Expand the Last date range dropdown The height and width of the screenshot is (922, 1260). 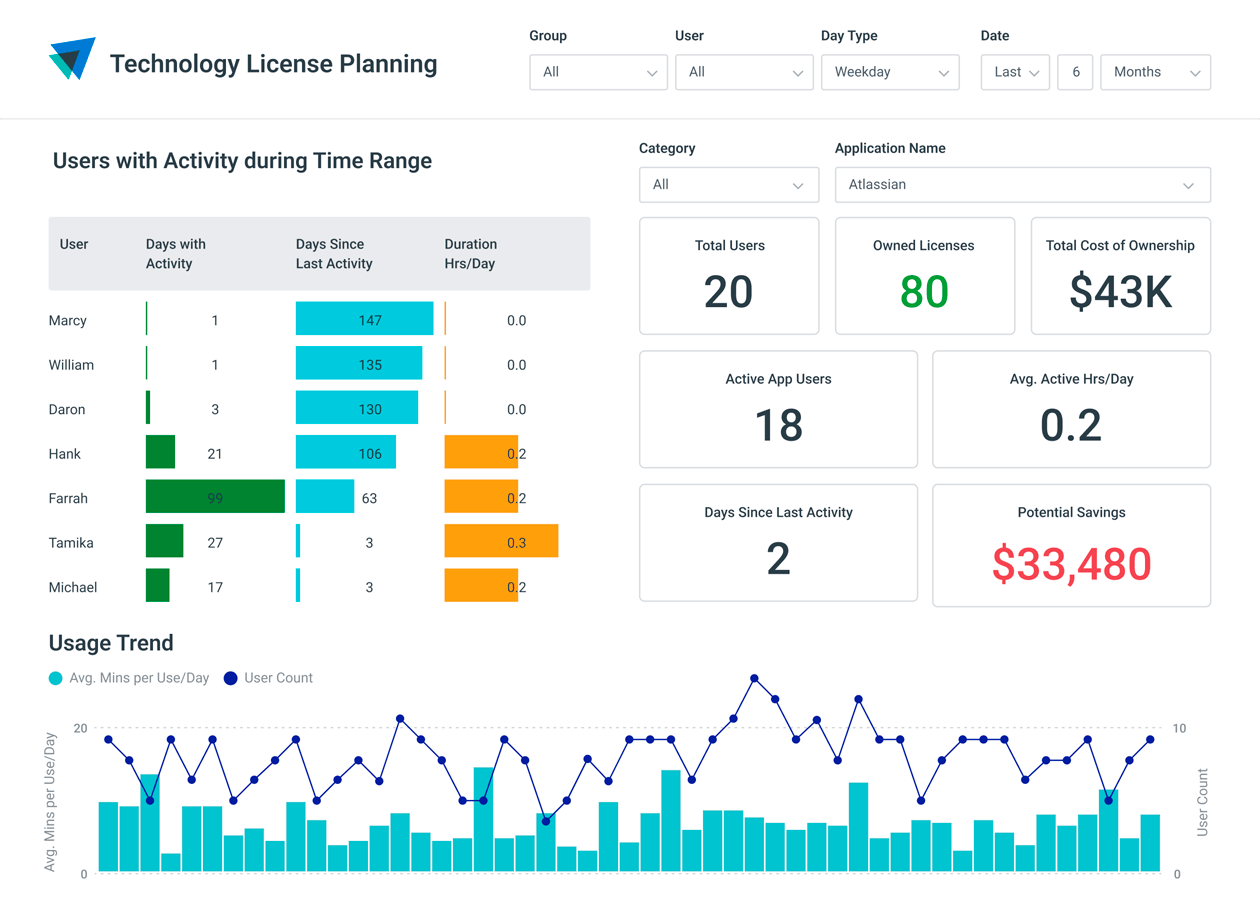(1014, 72)
